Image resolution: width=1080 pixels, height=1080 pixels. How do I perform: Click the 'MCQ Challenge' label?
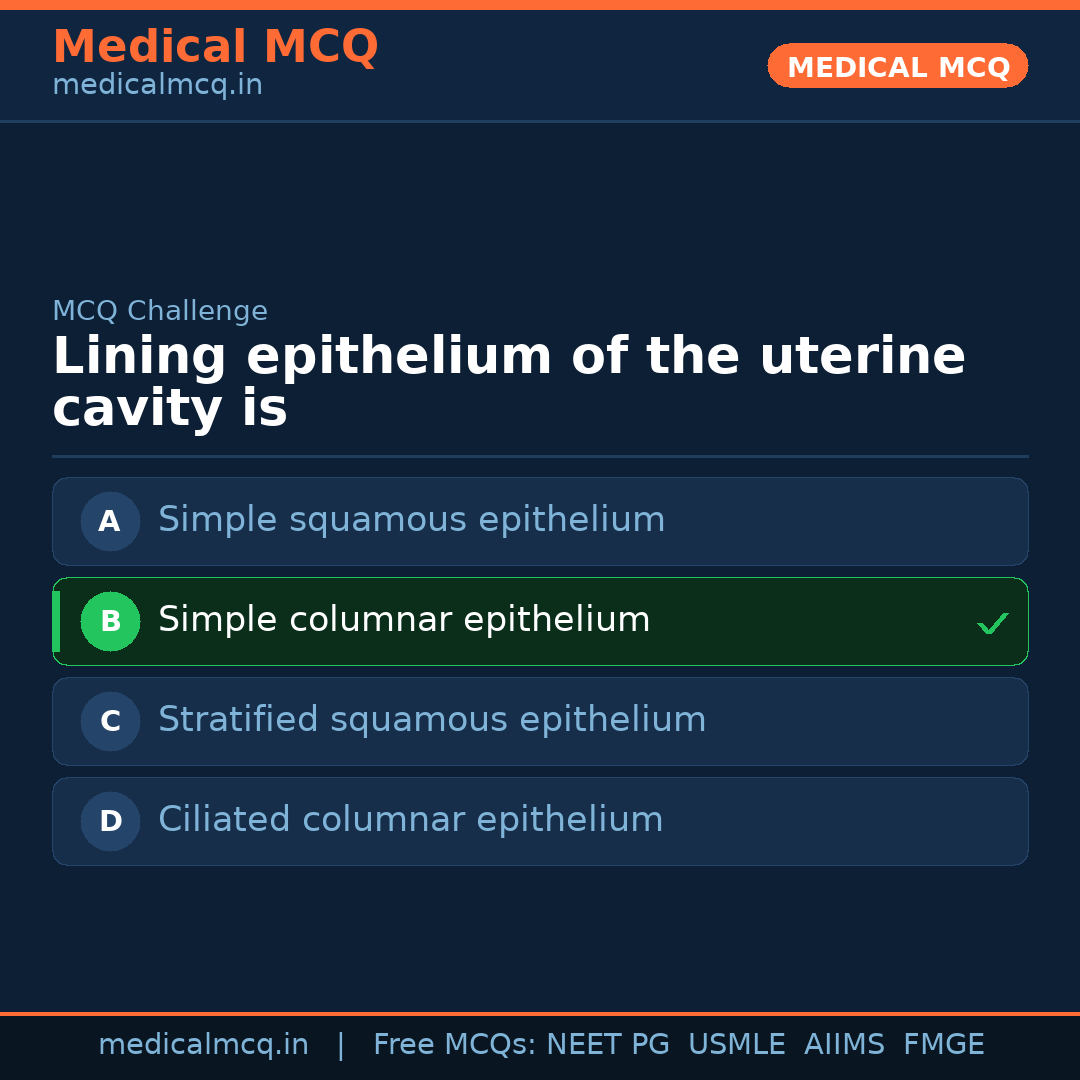point(160,311)
